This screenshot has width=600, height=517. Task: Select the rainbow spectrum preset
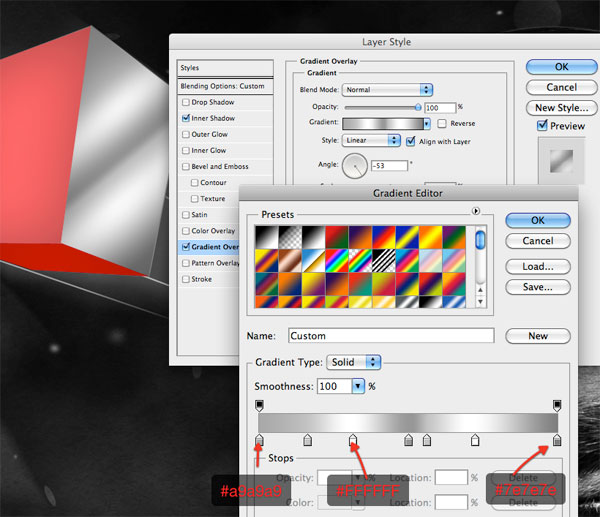click(x=337, y=261)
